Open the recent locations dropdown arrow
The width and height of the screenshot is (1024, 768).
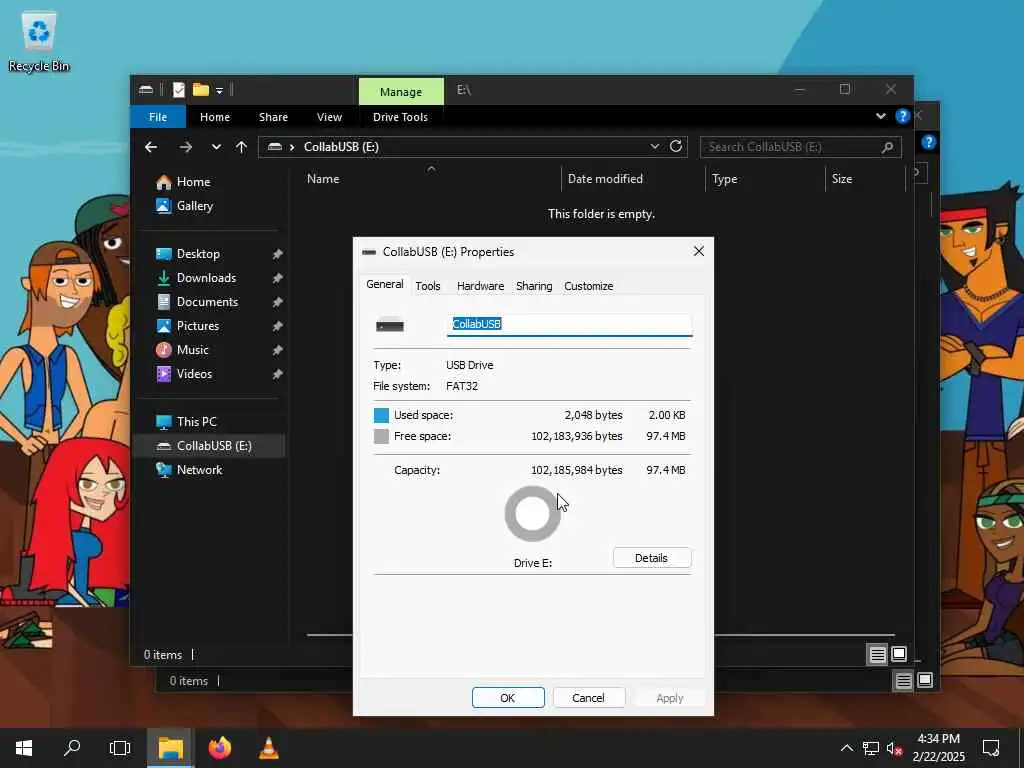pos(216,147)
